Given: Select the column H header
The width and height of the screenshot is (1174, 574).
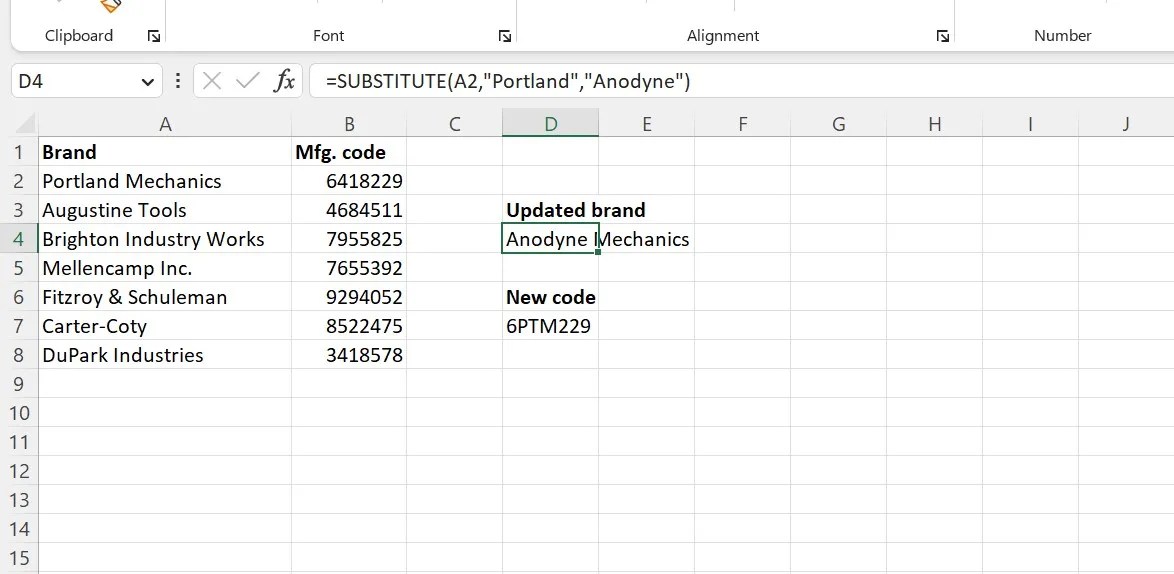Looking at the screenshot, I should click(934, 124).
